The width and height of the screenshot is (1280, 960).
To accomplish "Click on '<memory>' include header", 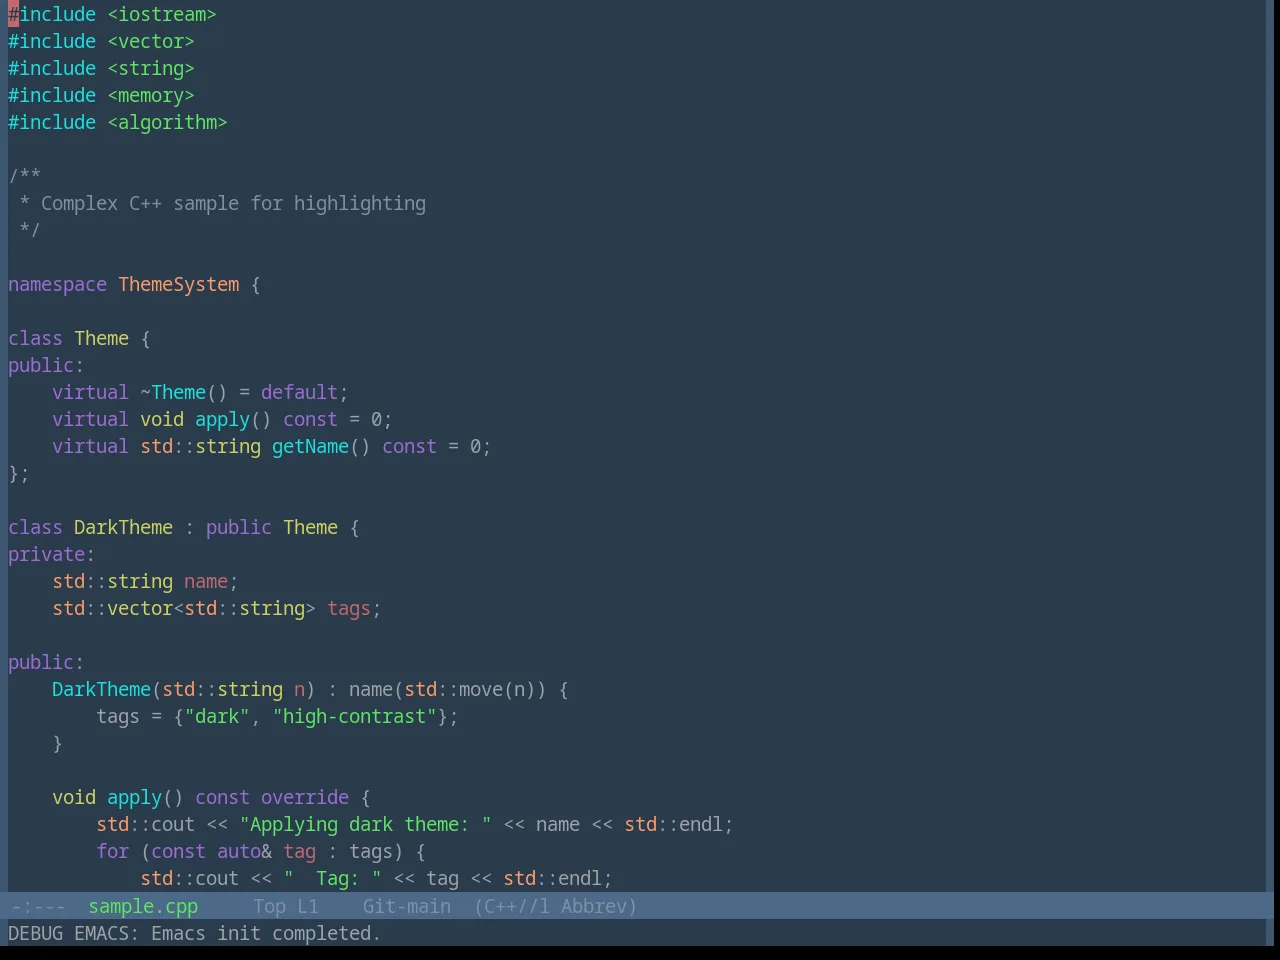I will [151, 96].
